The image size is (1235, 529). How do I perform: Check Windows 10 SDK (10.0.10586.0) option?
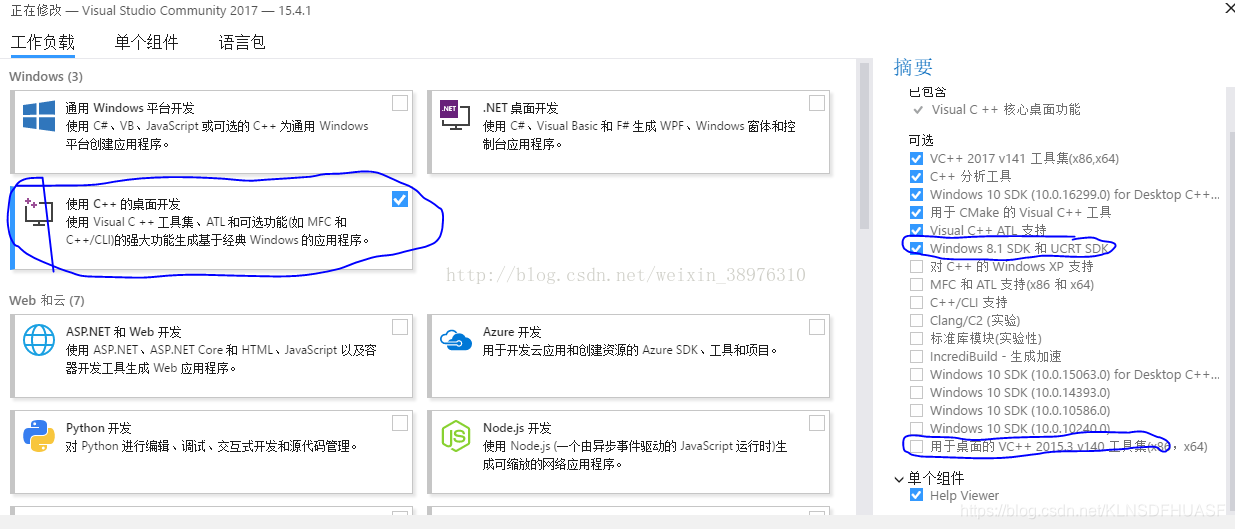click(x=916, y=410)
